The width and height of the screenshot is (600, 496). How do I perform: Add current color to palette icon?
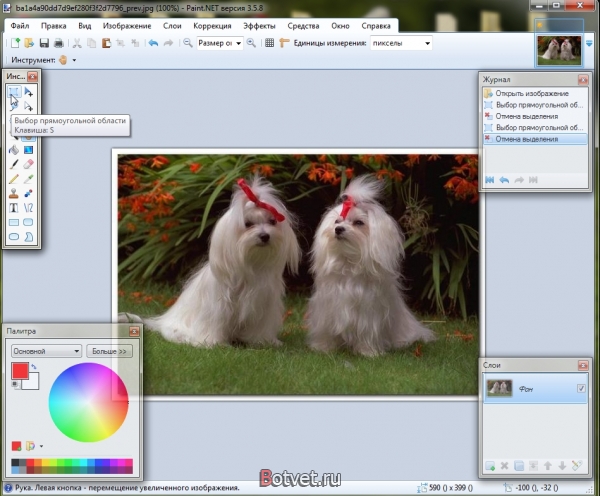pyautogui.click(x=16, y=446)
